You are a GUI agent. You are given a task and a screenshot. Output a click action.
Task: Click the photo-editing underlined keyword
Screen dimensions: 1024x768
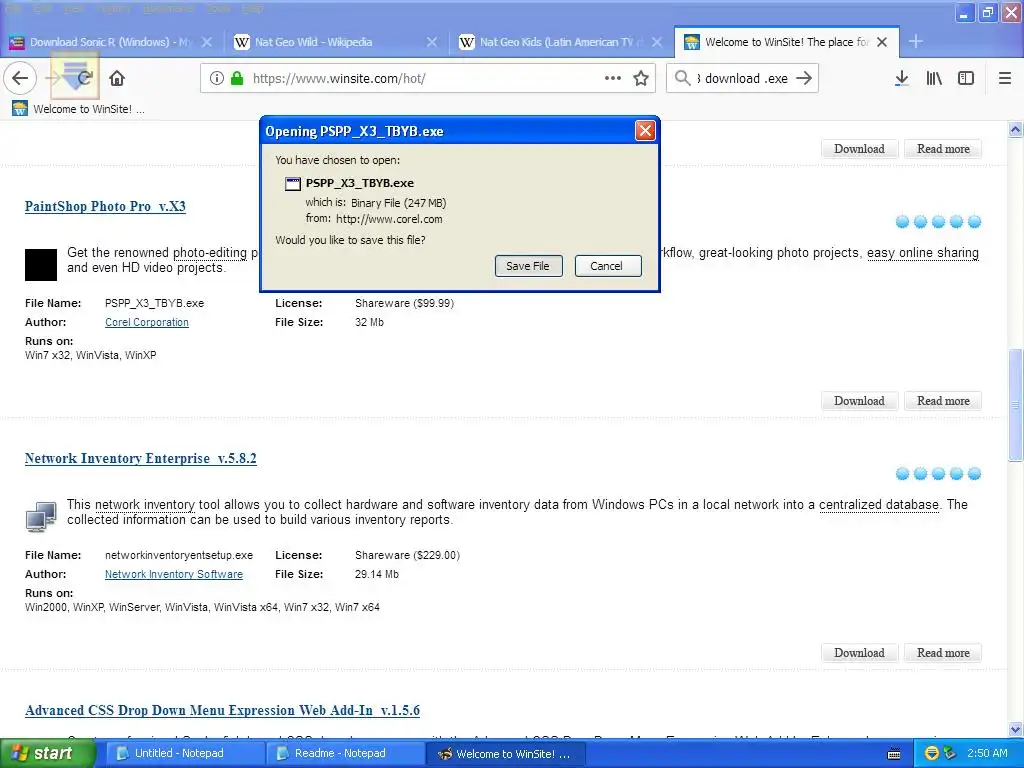click(x=210, y=253)
